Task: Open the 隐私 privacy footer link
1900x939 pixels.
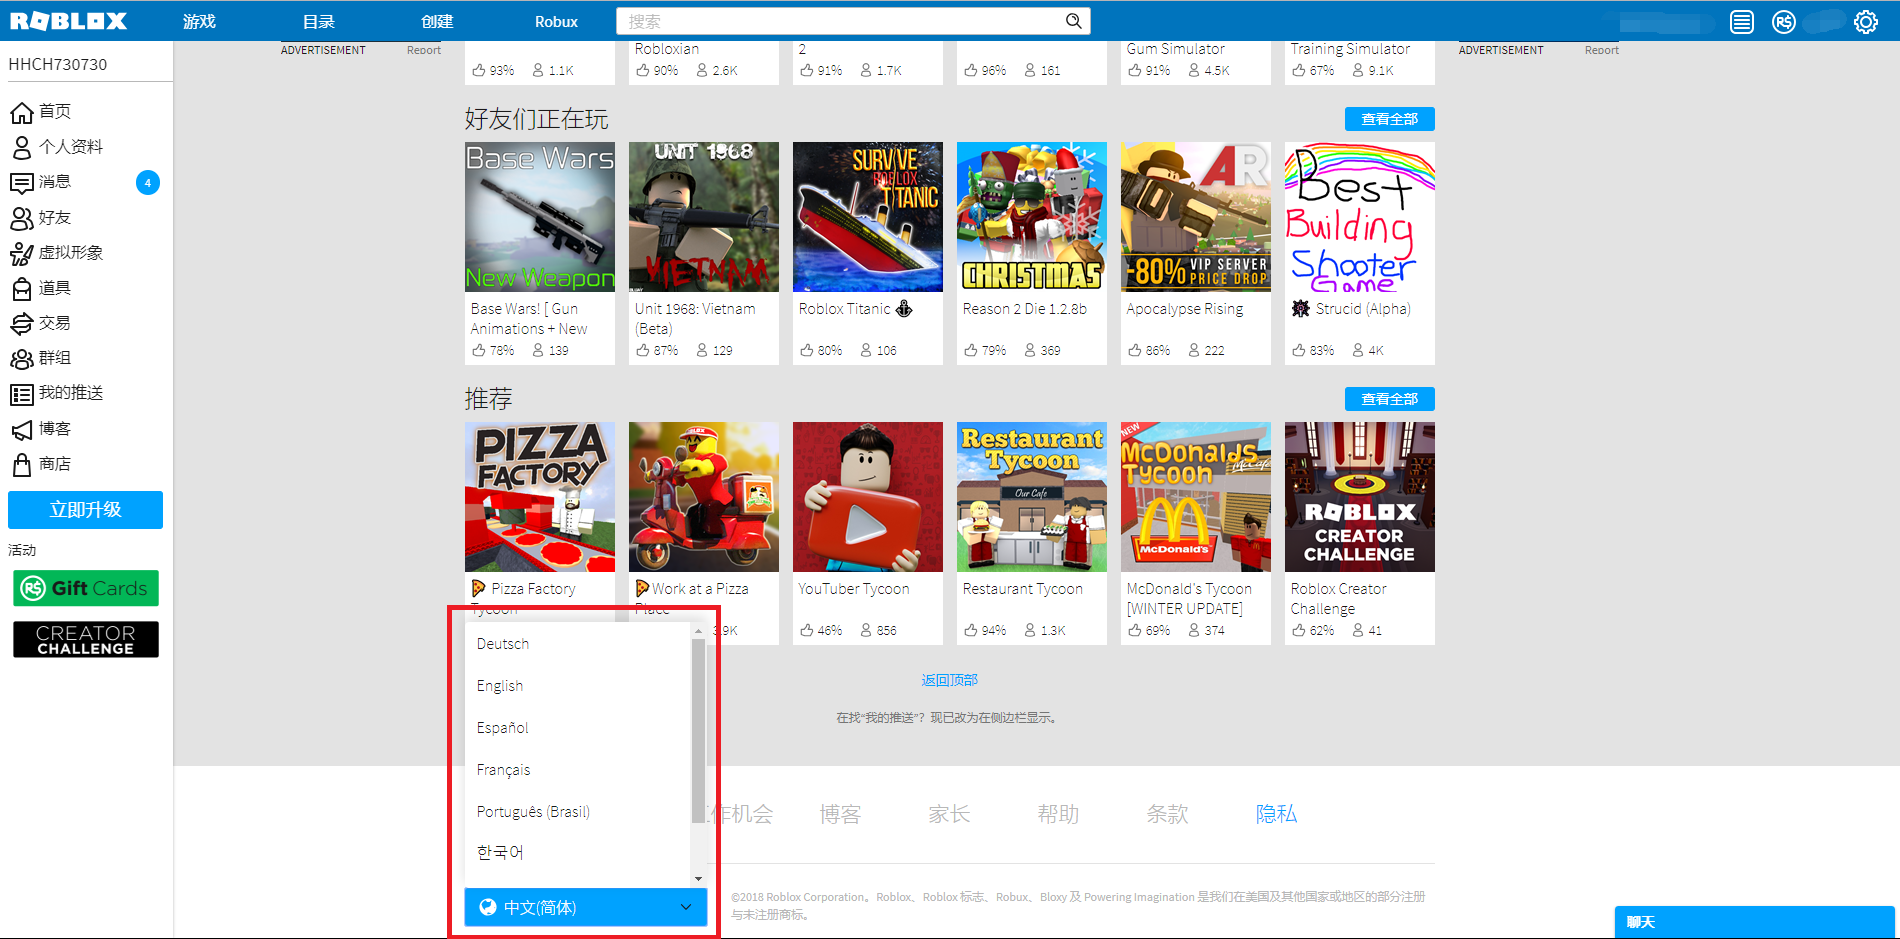Action: coord(1276,814)
